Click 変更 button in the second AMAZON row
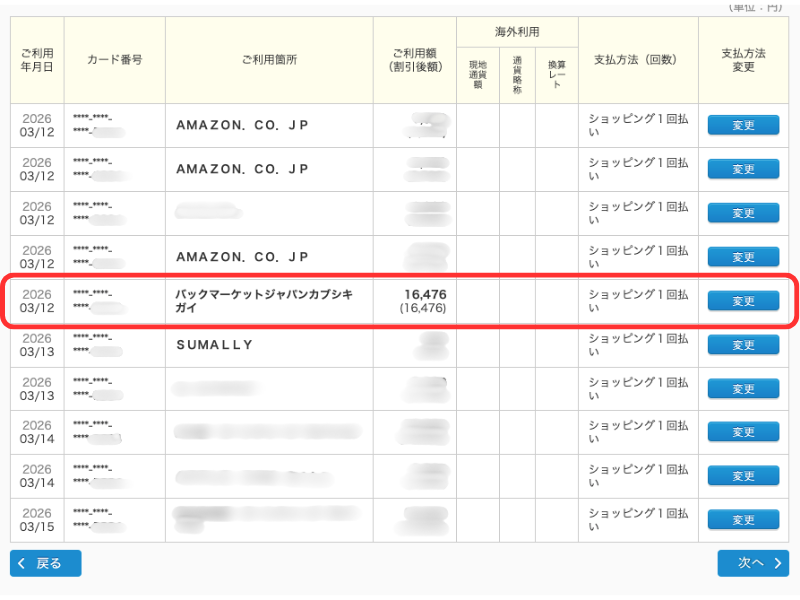The height and width of the screenshot is (600, 800). 743,169
